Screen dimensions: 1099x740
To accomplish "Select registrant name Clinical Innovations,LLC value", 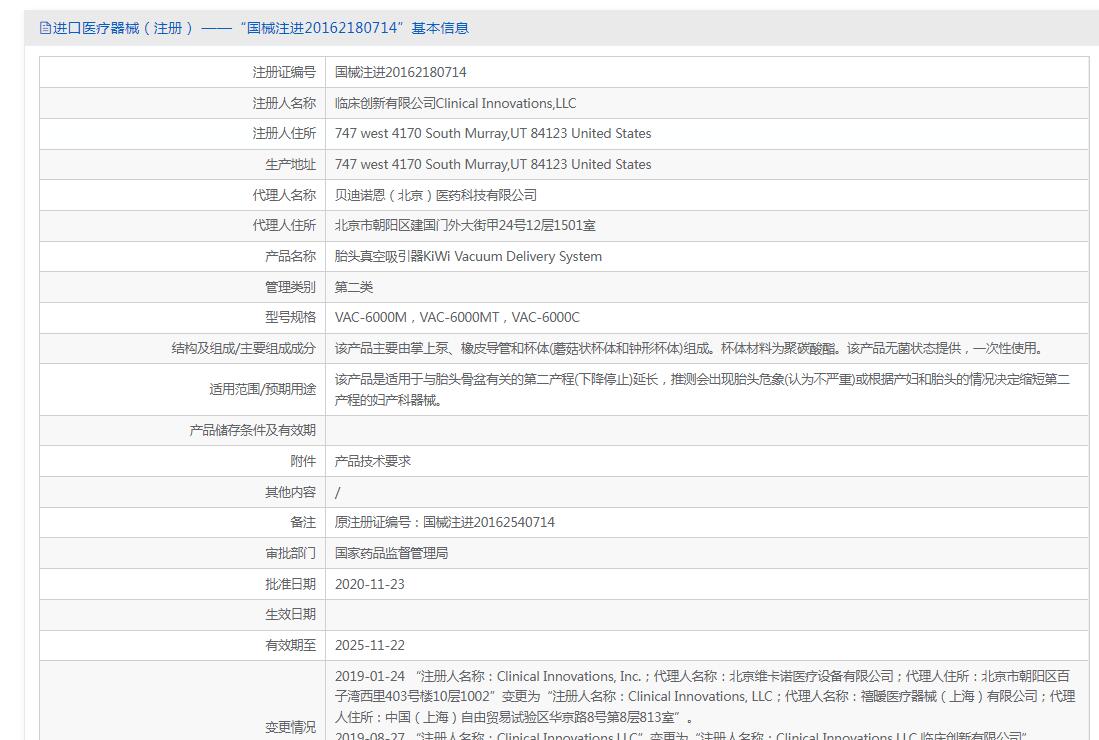I will point(455,103).
